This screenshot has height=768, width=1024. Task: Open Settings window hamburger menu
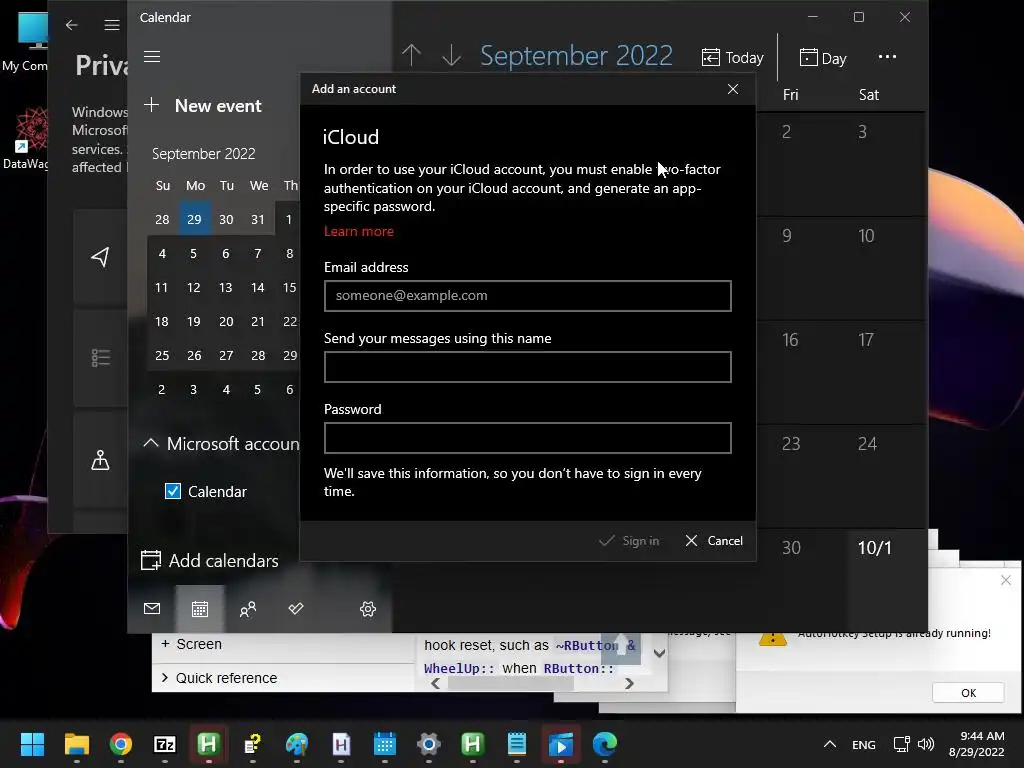click(x=112, y=25)
